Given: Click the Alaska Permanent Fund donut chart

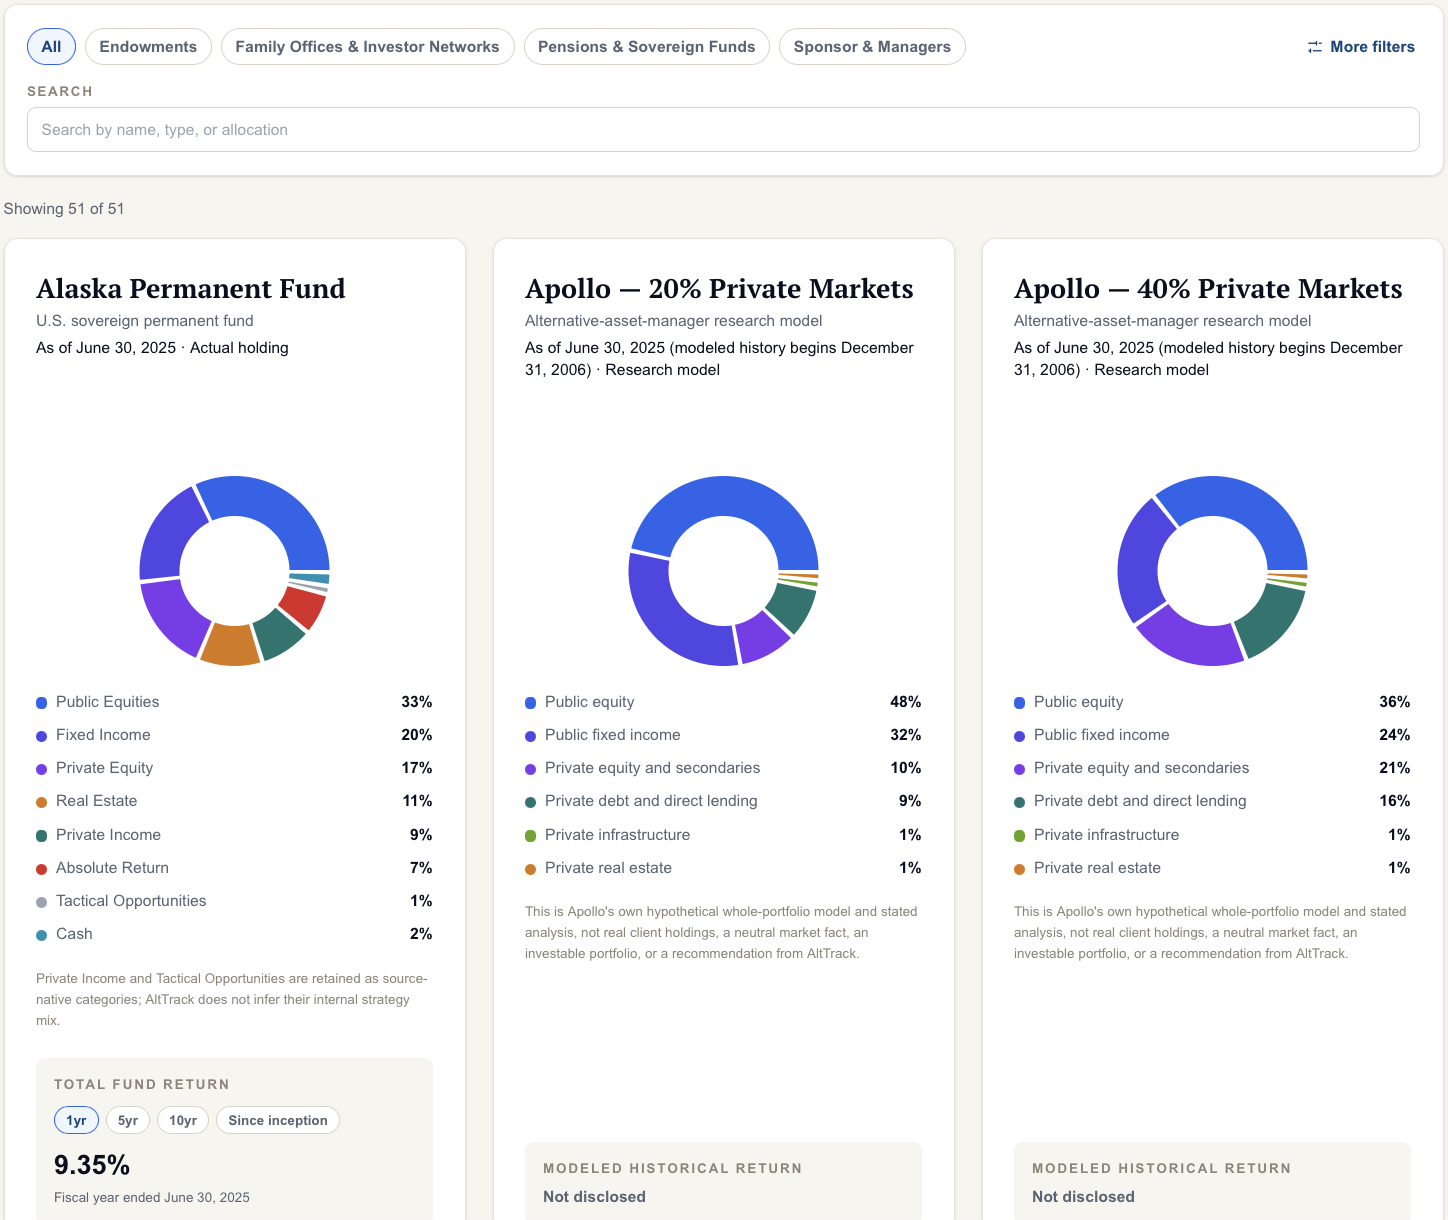Looking at the screenshot, I should click(235, 571).
